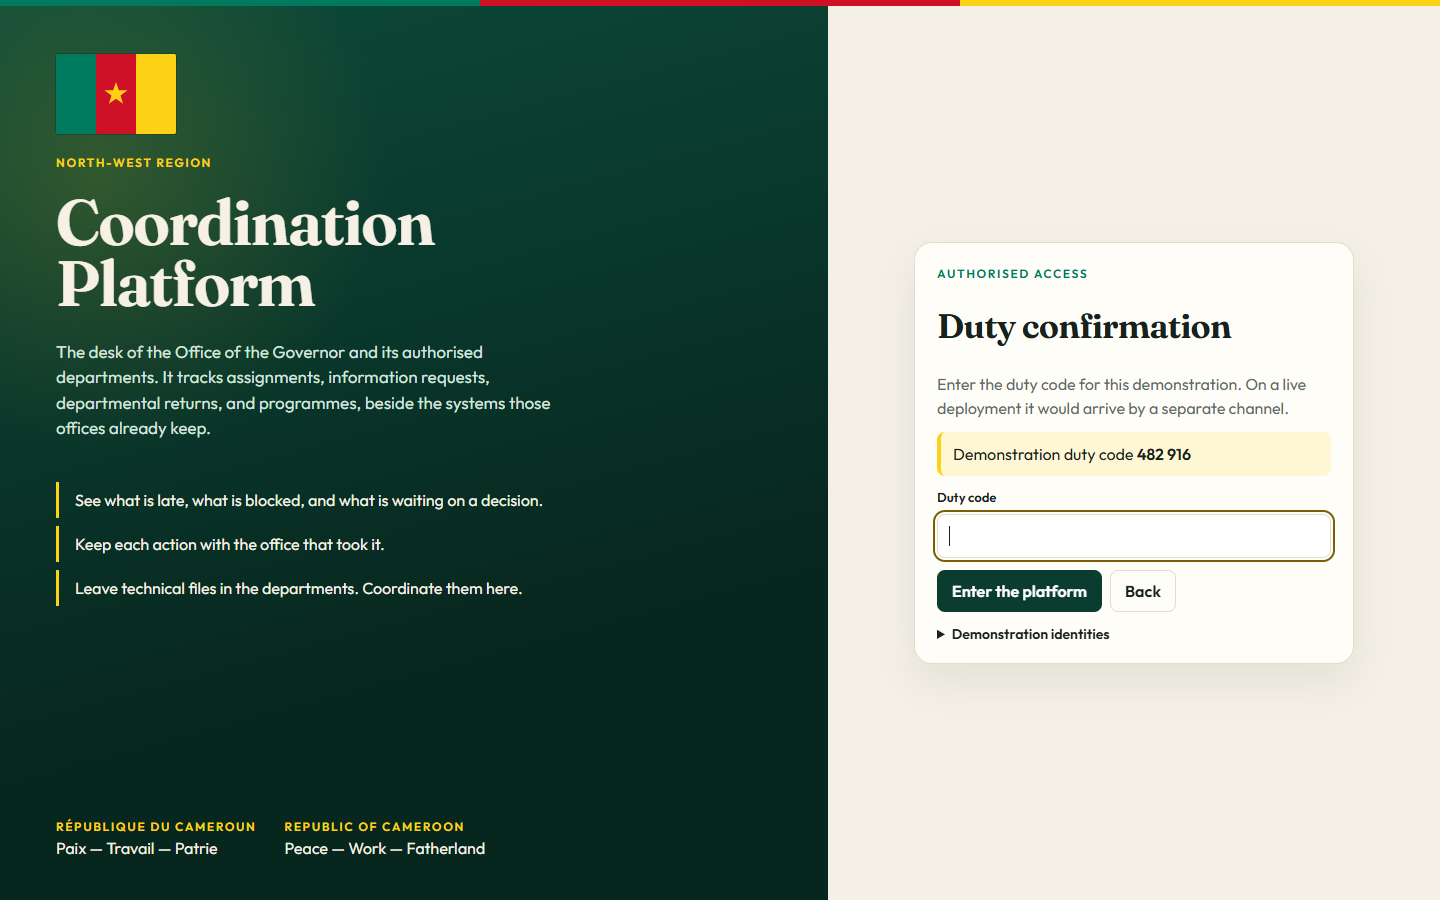Click the RÉPUBLIQUE DU CAMEROUN label
This screenshot has width=1440, height=900.
[156, 827]
